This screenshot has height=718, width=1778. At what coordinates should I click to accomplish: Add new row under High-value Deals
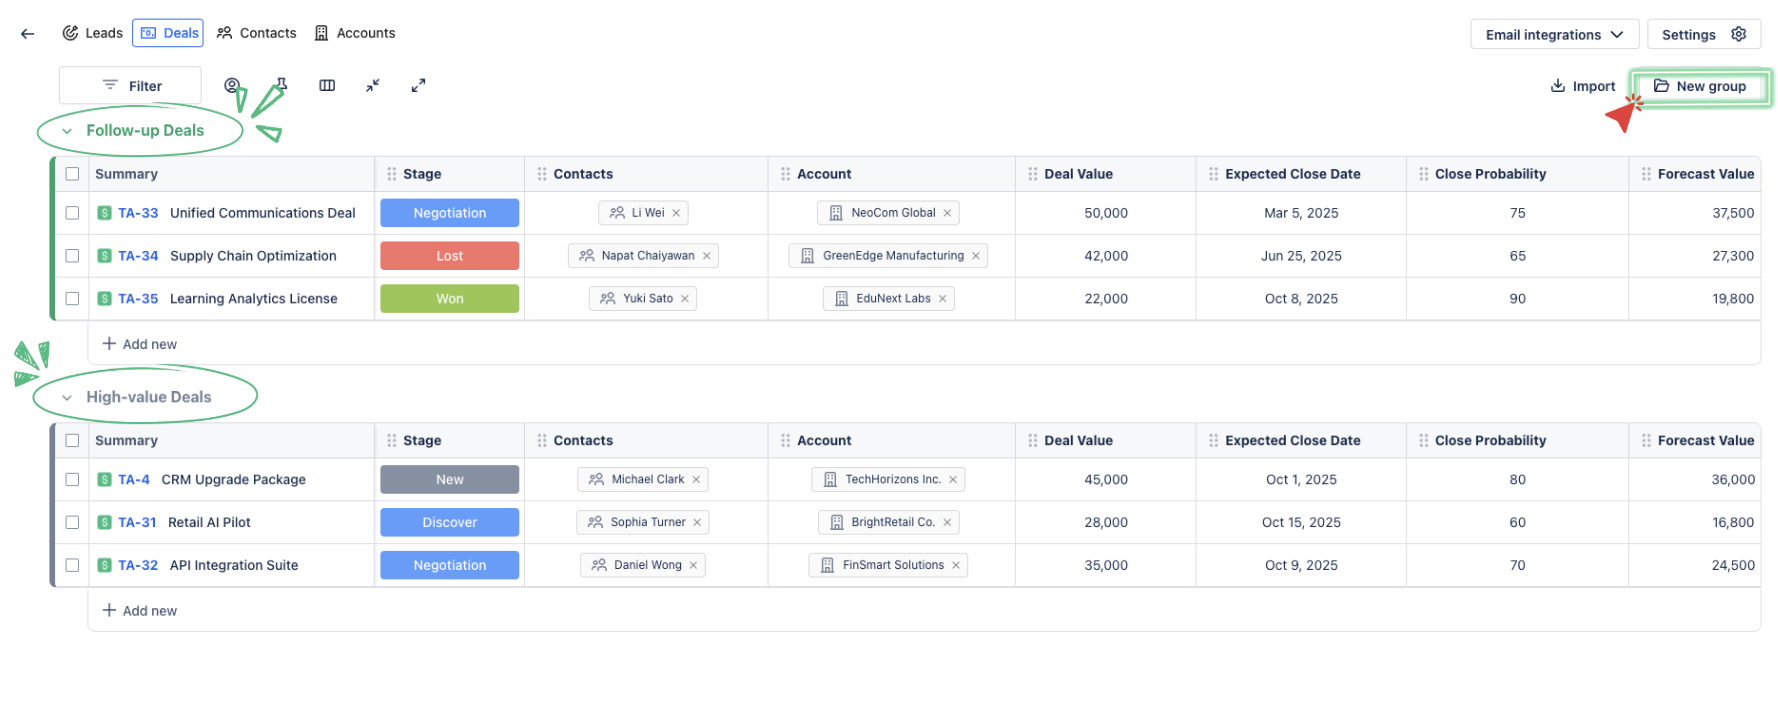click(x=140, y=611)
